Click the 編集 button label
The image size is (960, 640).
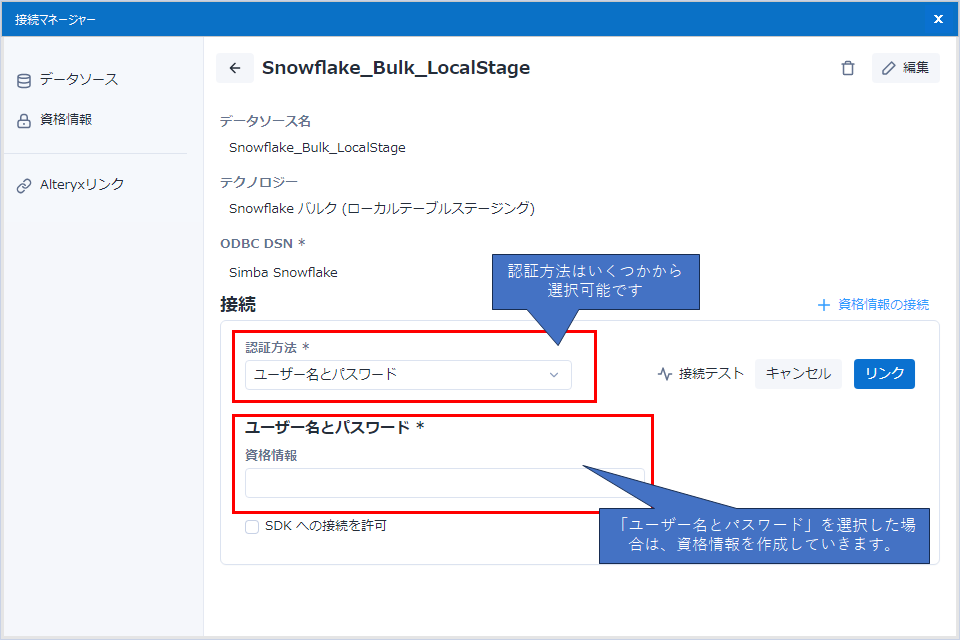pyautogui.click(x=916, y=68)
